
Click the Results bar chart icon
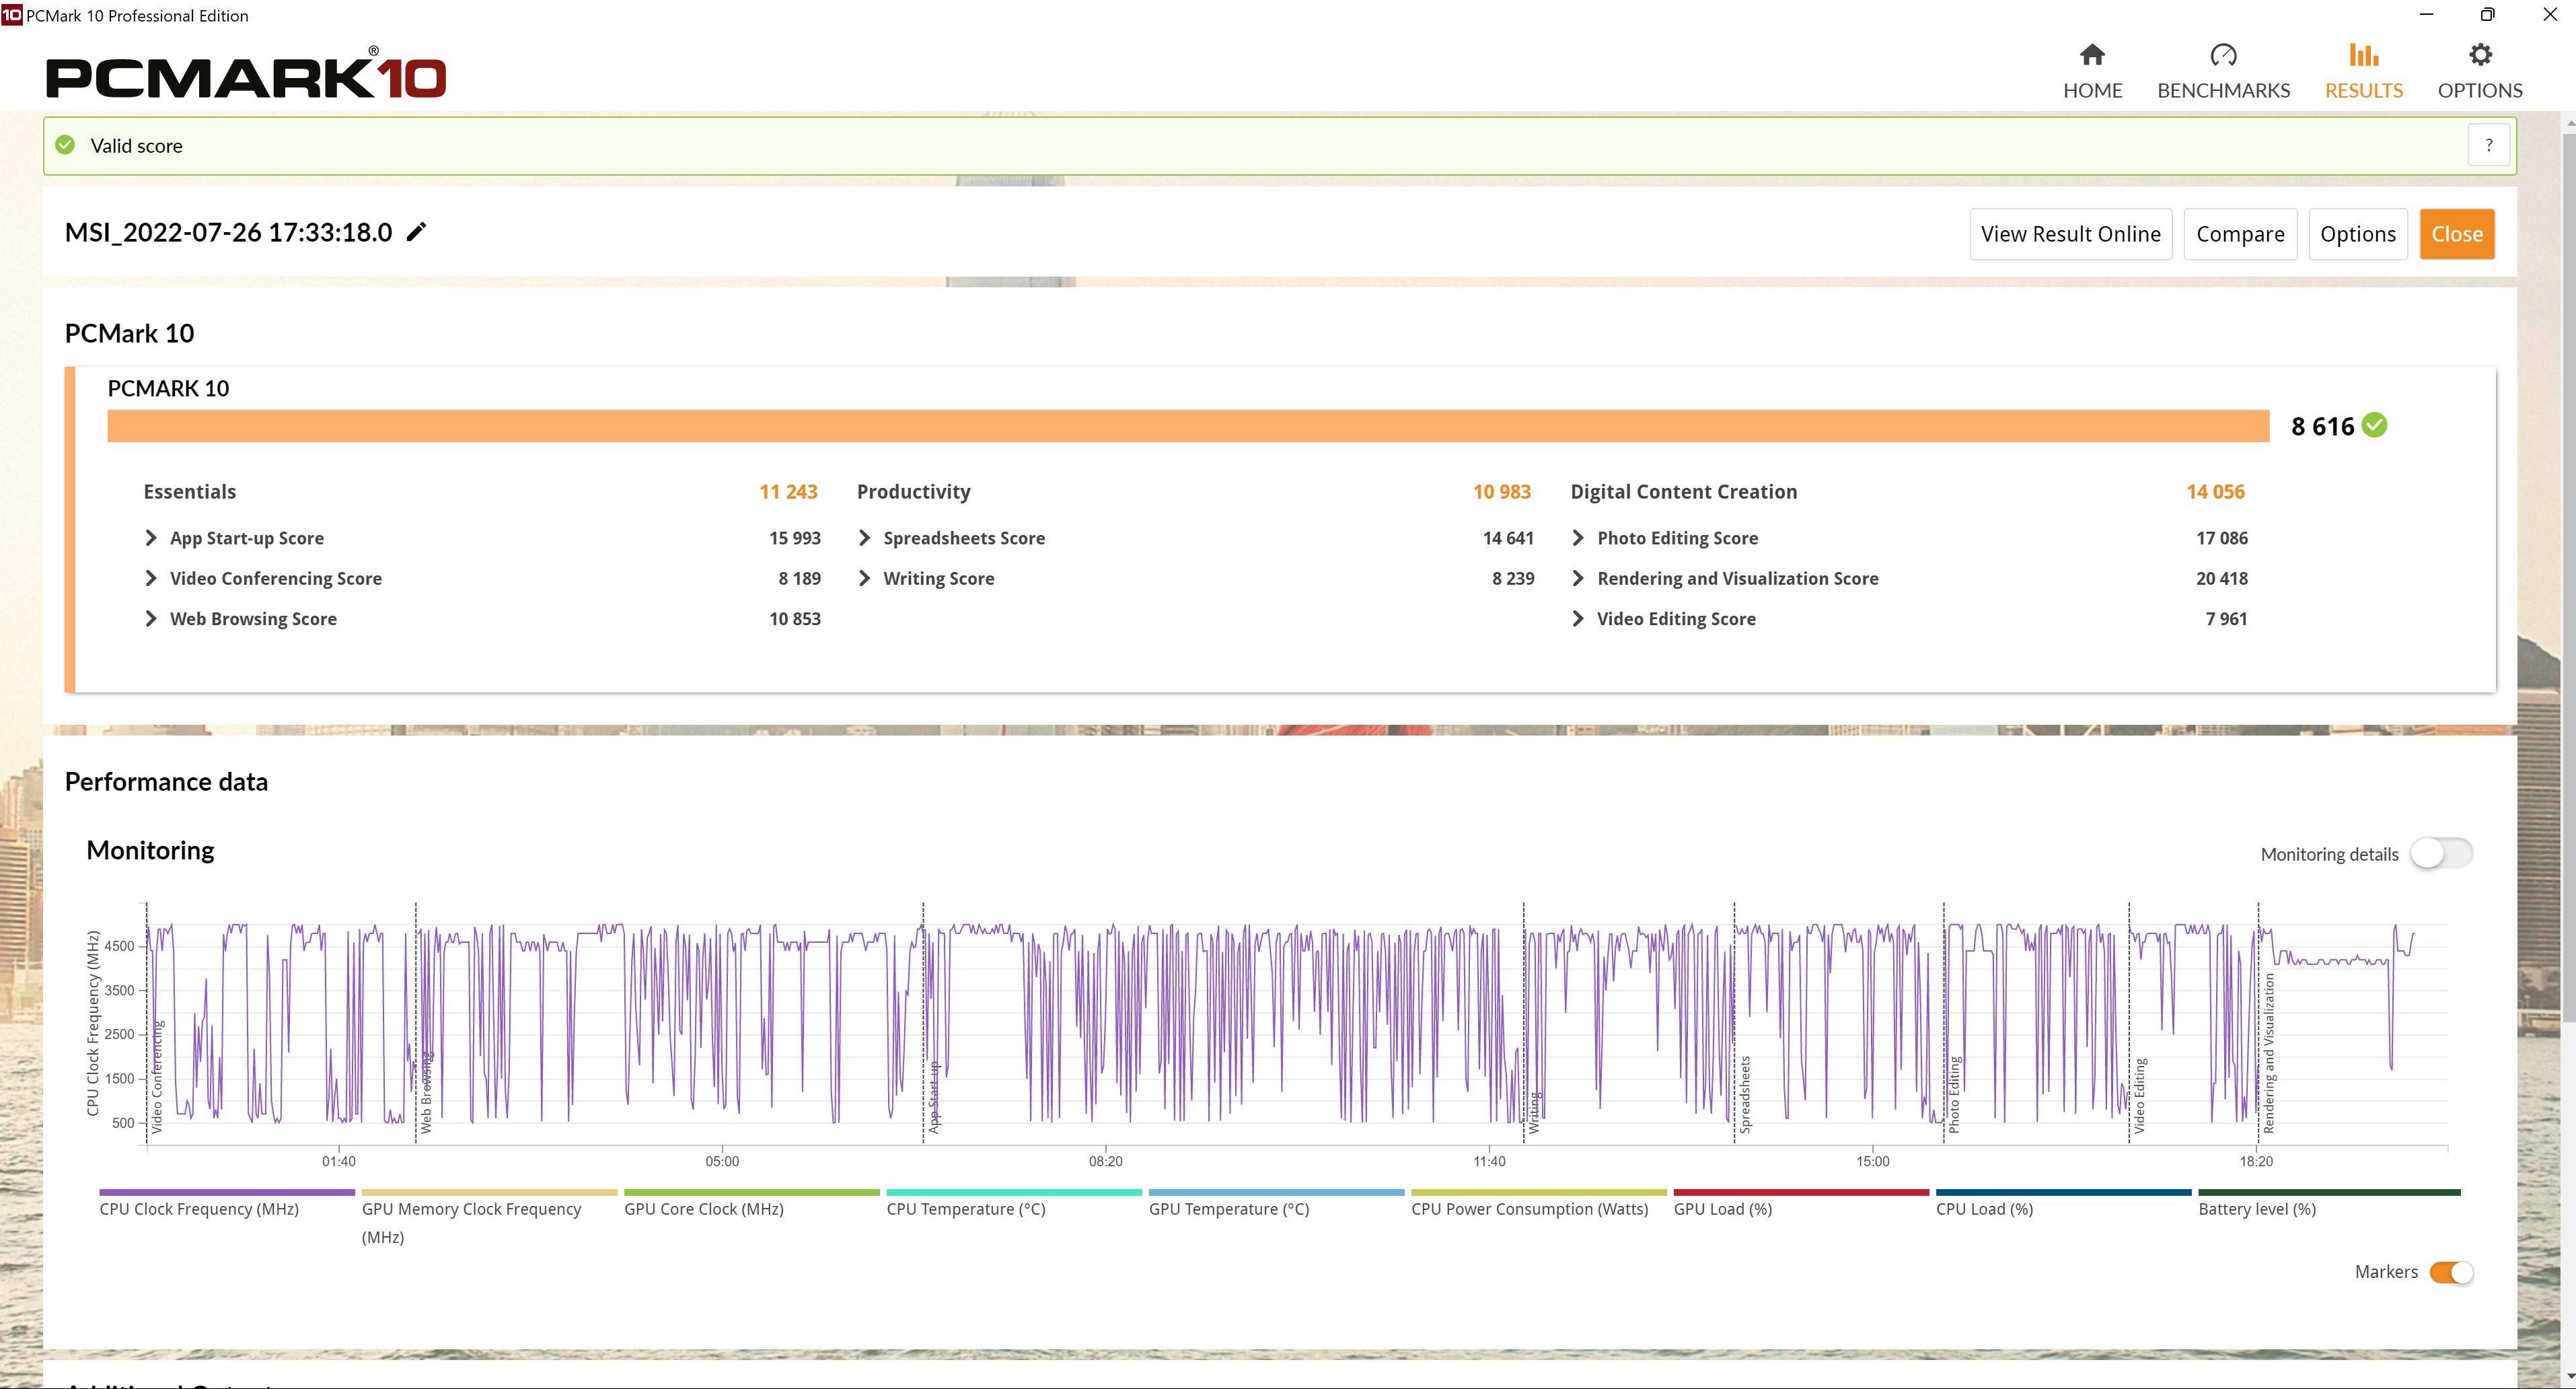pyautogui.click(x=2363, y=55)
